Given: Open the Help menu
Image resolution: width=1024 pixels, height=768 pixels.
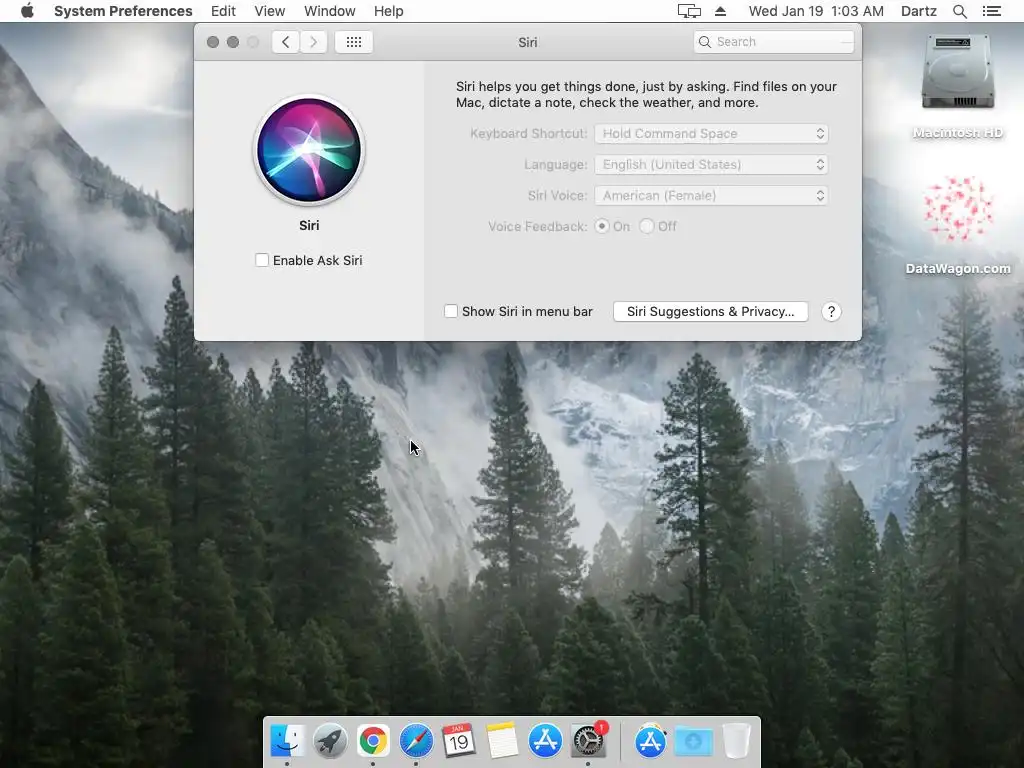Looking at the screenshot, I should (389, 11).
